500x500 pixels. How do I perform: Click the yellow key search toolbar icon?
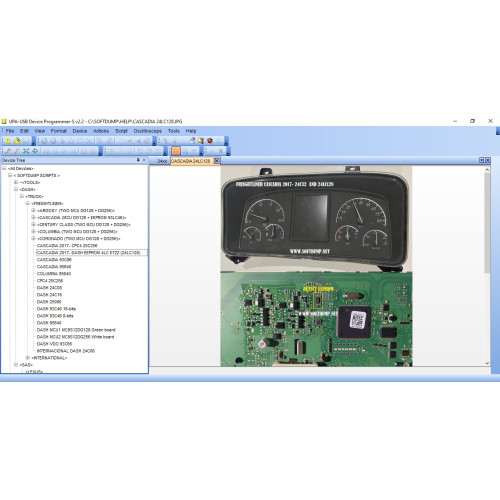[201, 141]
